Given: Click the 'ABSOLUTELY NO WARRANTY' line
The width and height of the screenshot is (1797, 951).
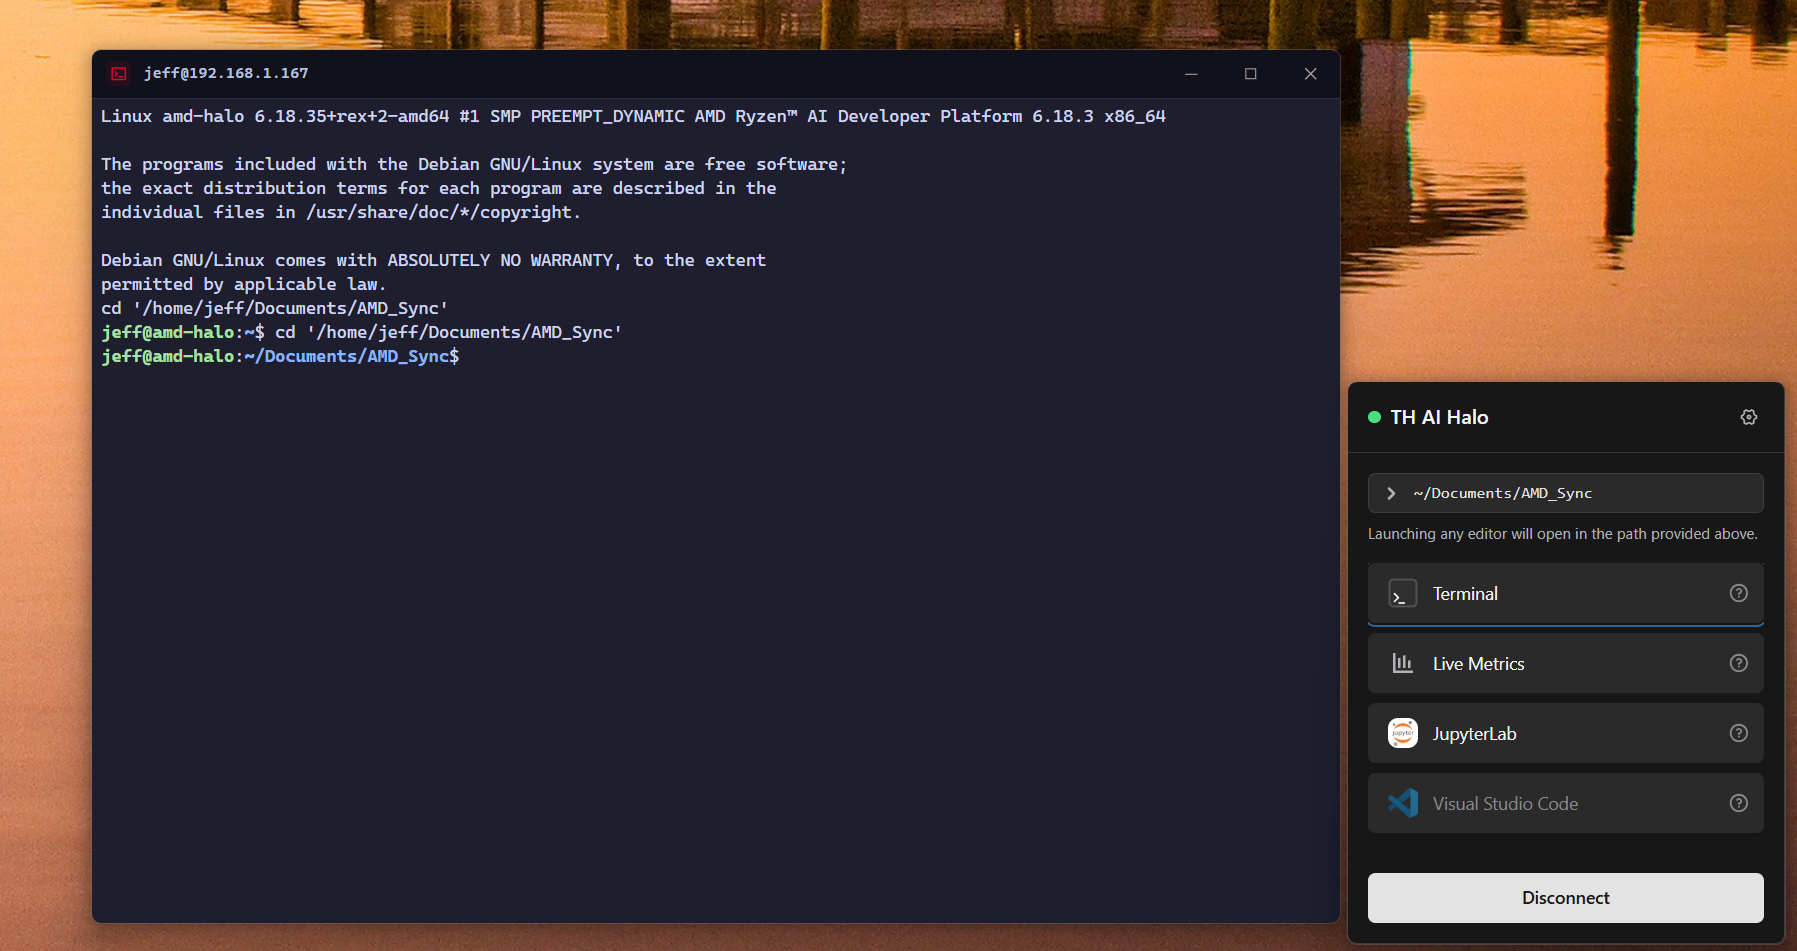Looking at the screenshot, I should [x=433, y=260].
